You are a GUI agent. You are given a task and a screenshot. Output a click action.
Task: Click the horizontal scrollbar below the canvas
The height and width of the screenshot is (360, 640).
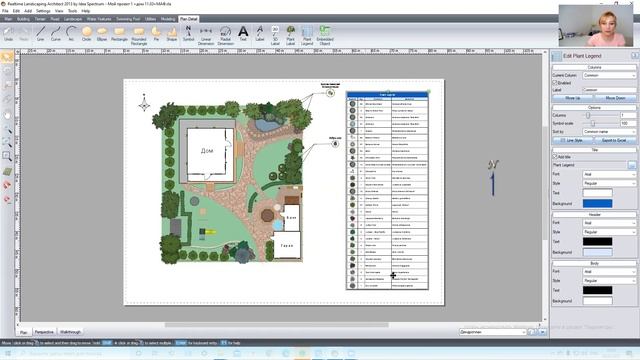277,325
